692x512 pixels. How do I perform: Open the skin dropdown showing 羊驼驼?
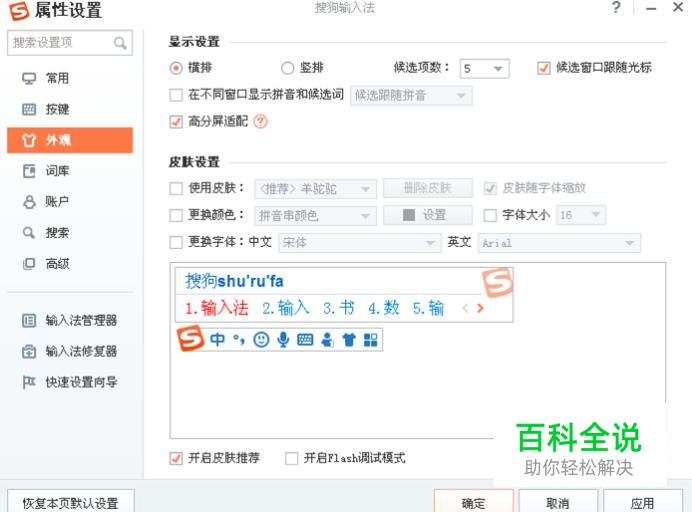coord(315,189)
